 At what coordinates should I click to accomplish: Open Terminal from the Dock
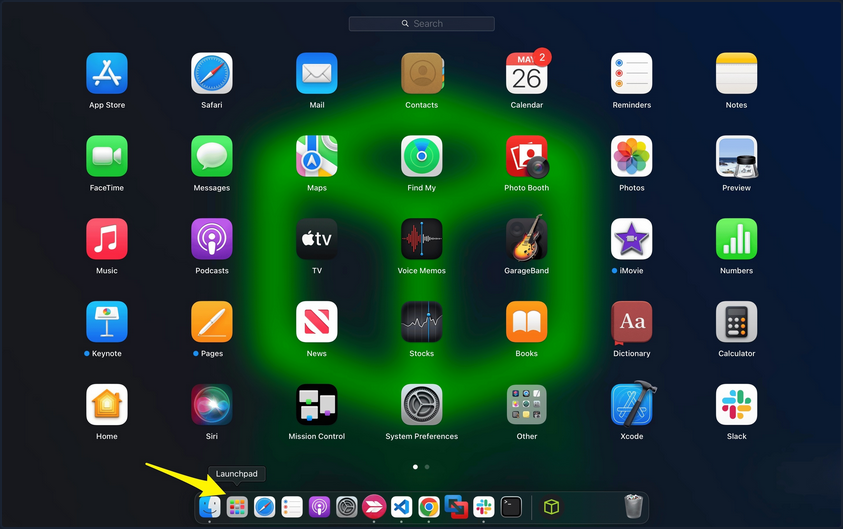pos(511,507)
